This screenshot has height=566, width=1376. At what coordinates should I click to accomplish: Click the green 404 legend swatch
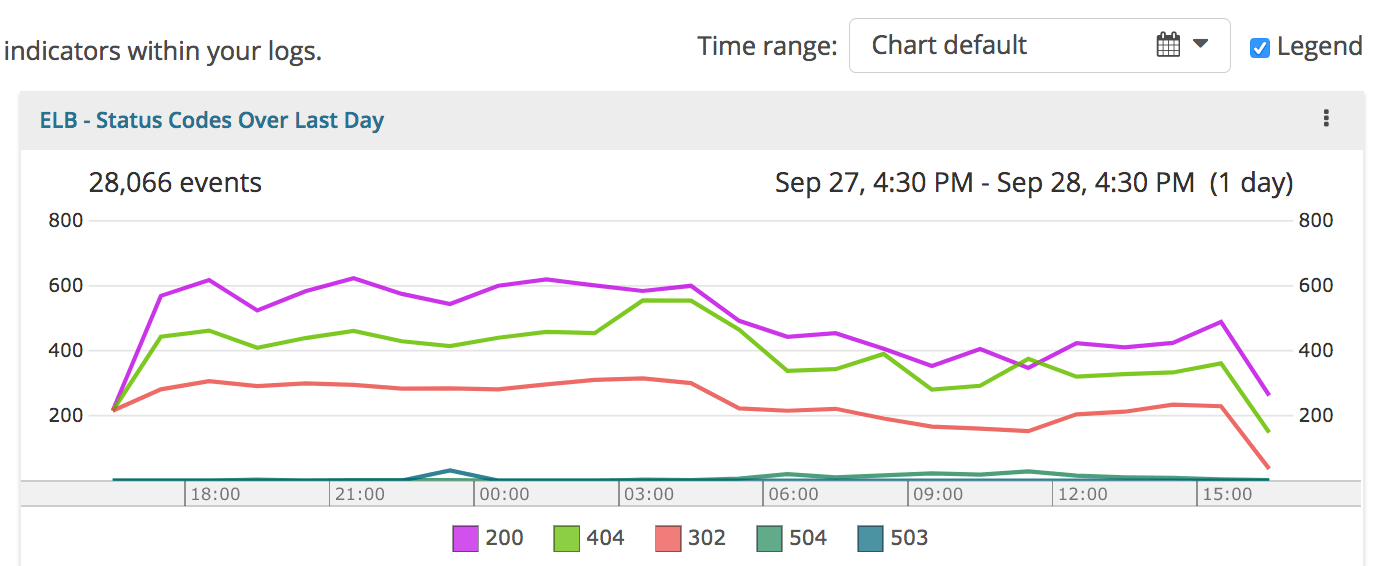tap(567, 539)
